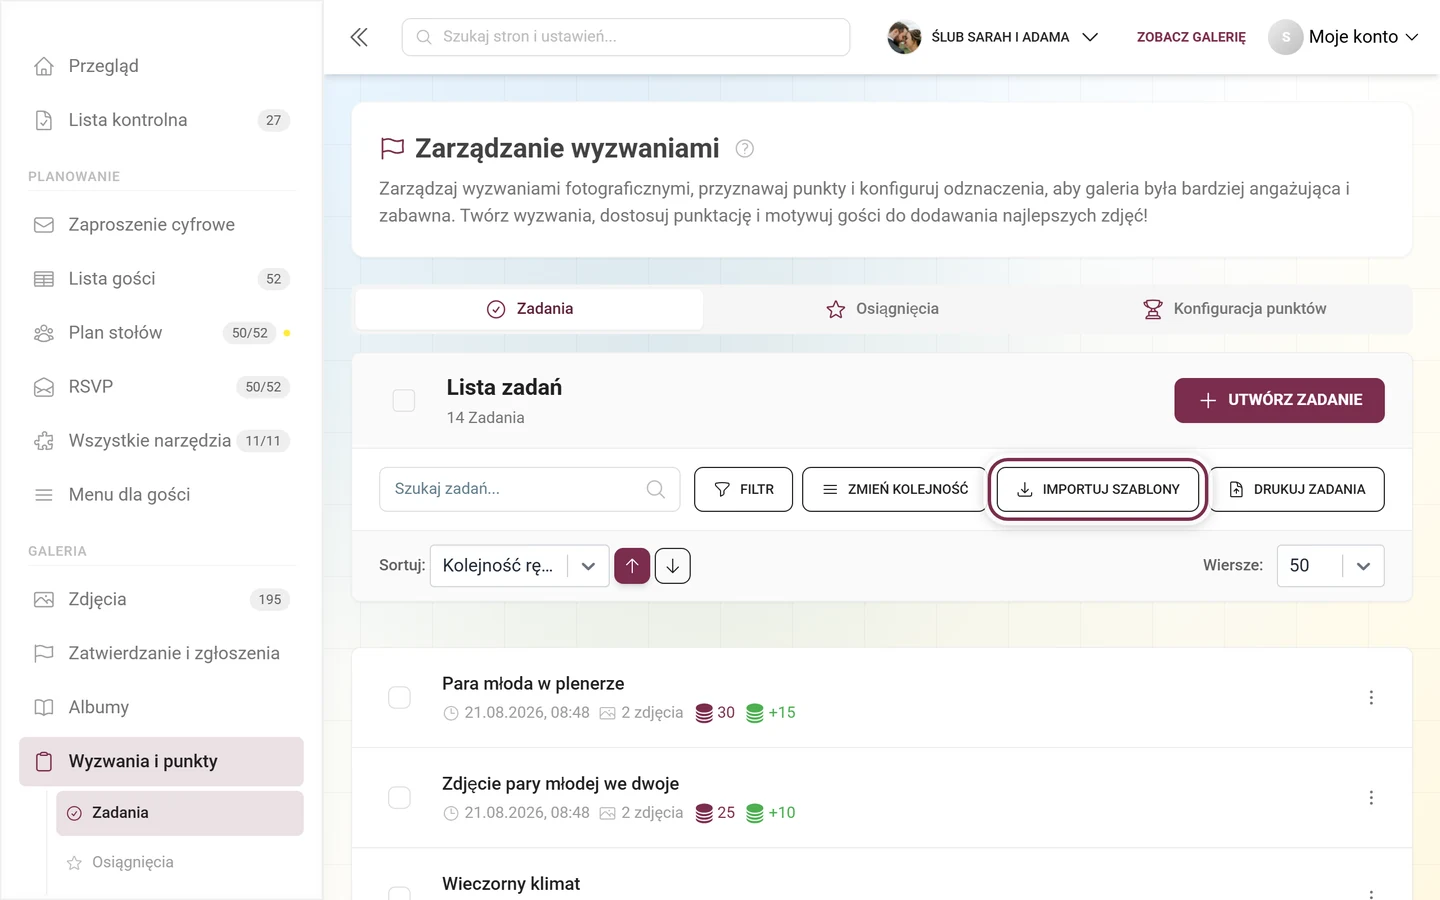This screenshot has width=1440, height=900.
Task: Open Zatwierdzanie i zgłoszenia
Action: click(161, 654)
